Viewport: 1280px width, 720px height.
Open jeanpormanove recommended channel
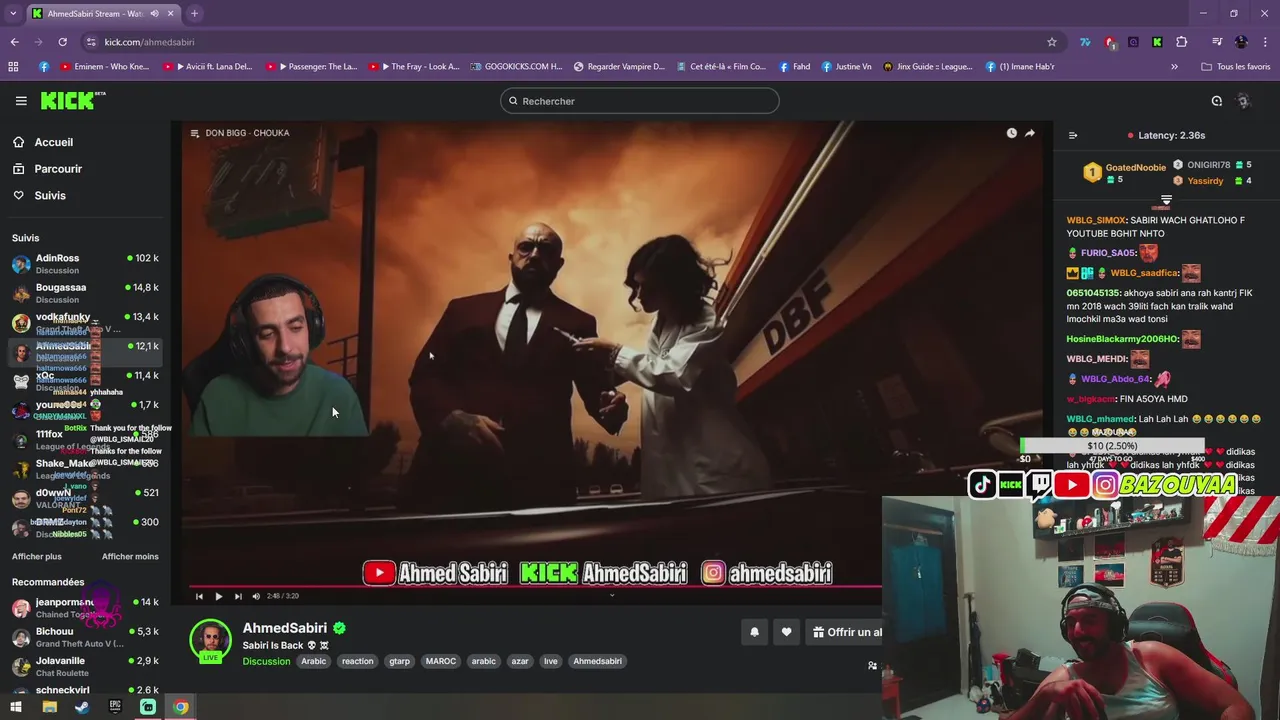(85, 608)
